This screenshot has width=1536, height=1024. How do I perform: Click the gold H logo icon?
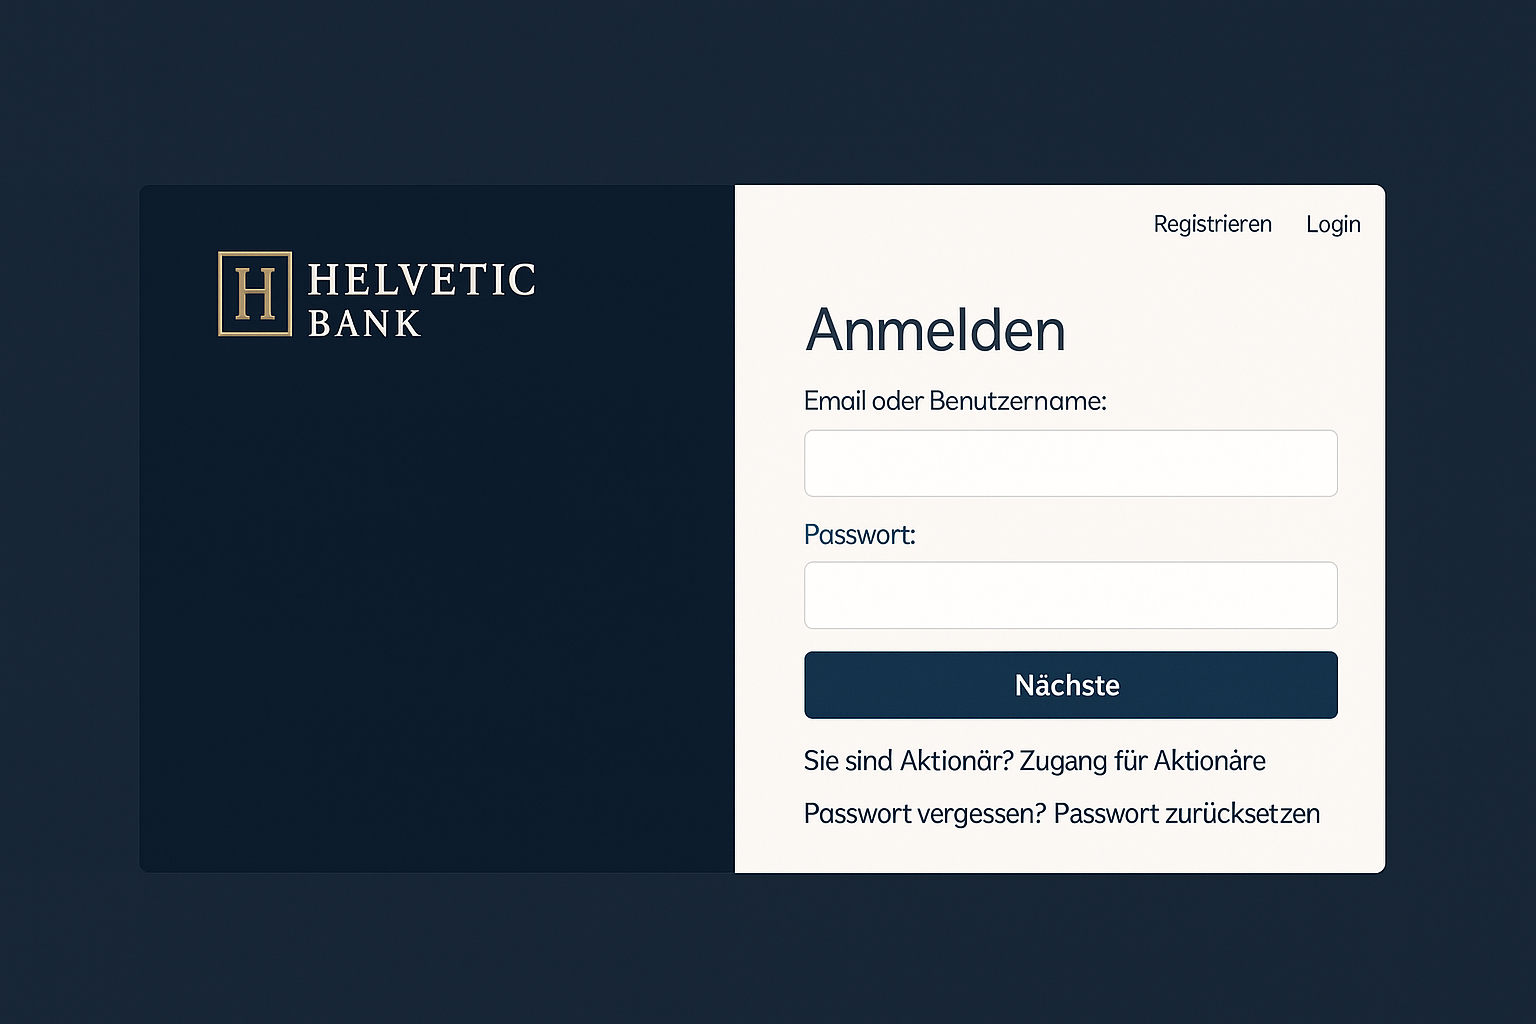[255, 294]
